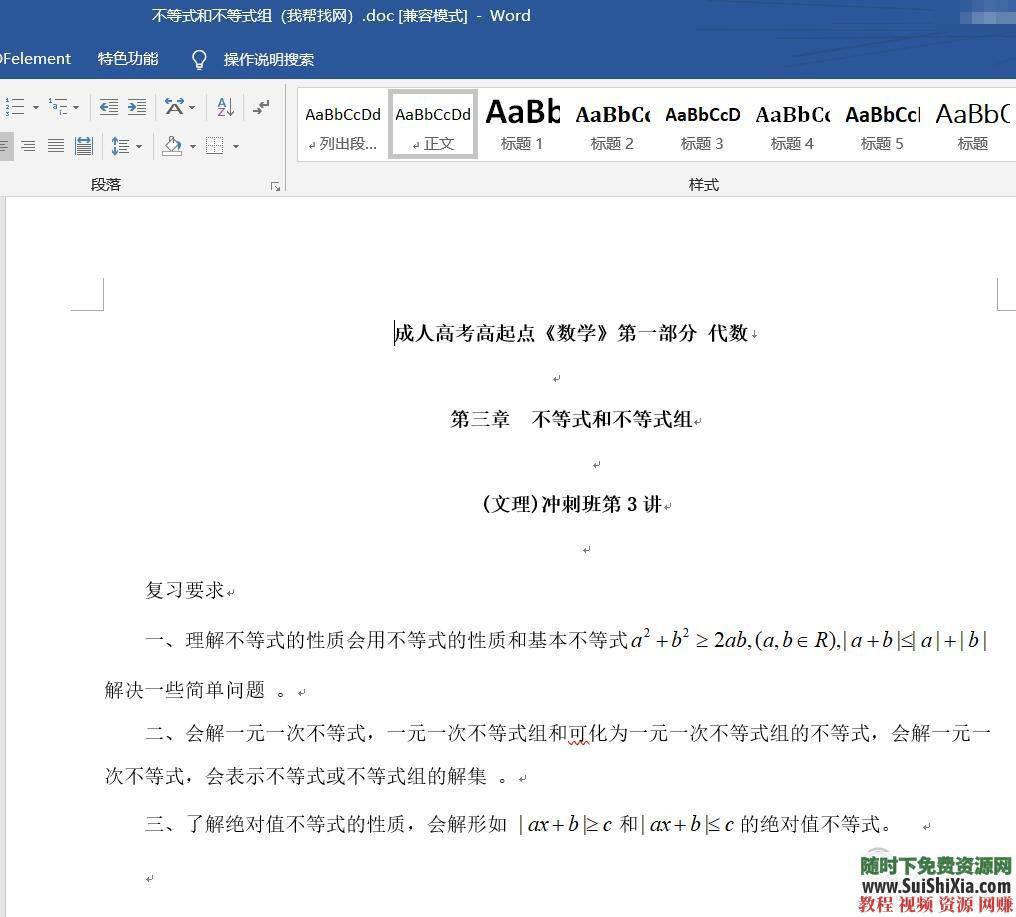The height and width of the screenshot is (917, 1016).
Task: Open the borders dropdown arrow
Action: [x=235, y=146]
